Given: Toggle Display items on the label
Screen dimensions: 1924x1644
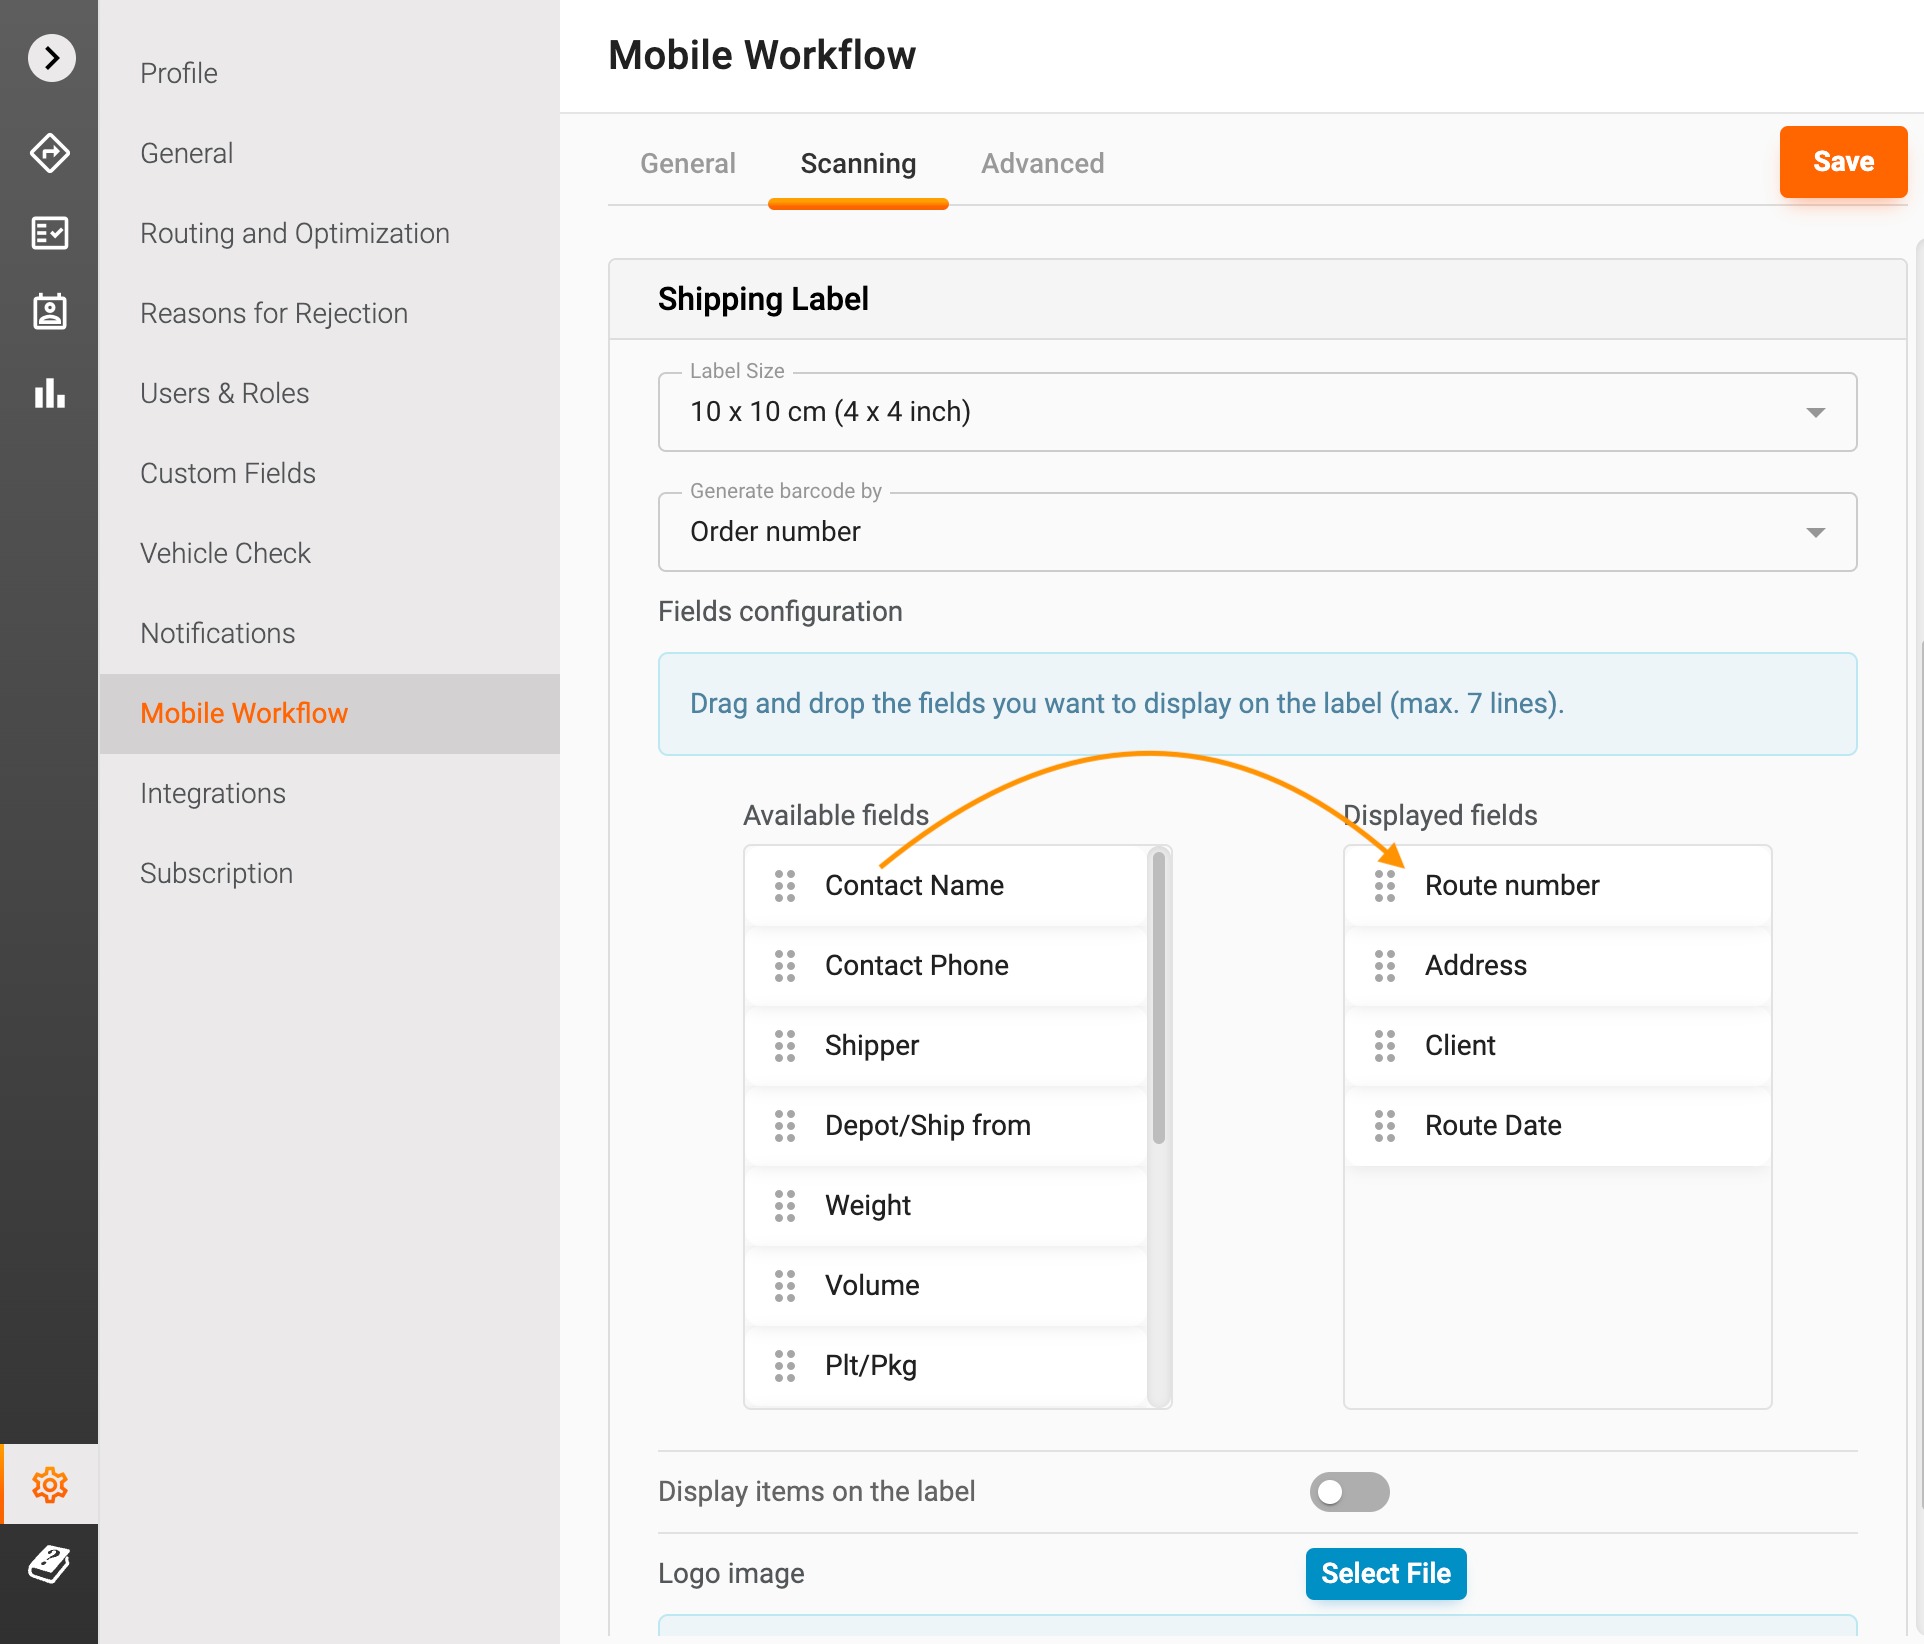Looking at the screenshot, I should pyautogui.click(x=1349, y=1492).
